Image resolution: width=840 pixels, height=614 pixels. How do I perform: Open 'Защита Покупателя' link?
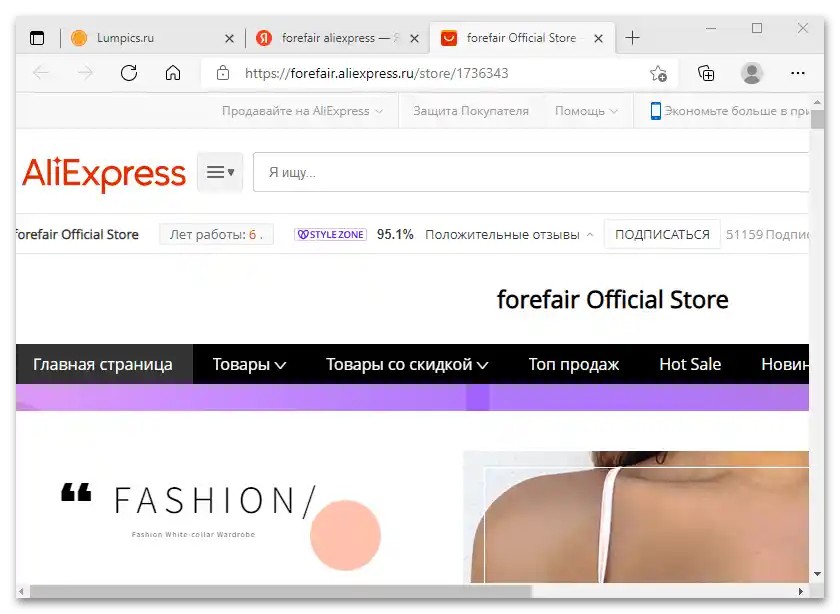point(470,111)
